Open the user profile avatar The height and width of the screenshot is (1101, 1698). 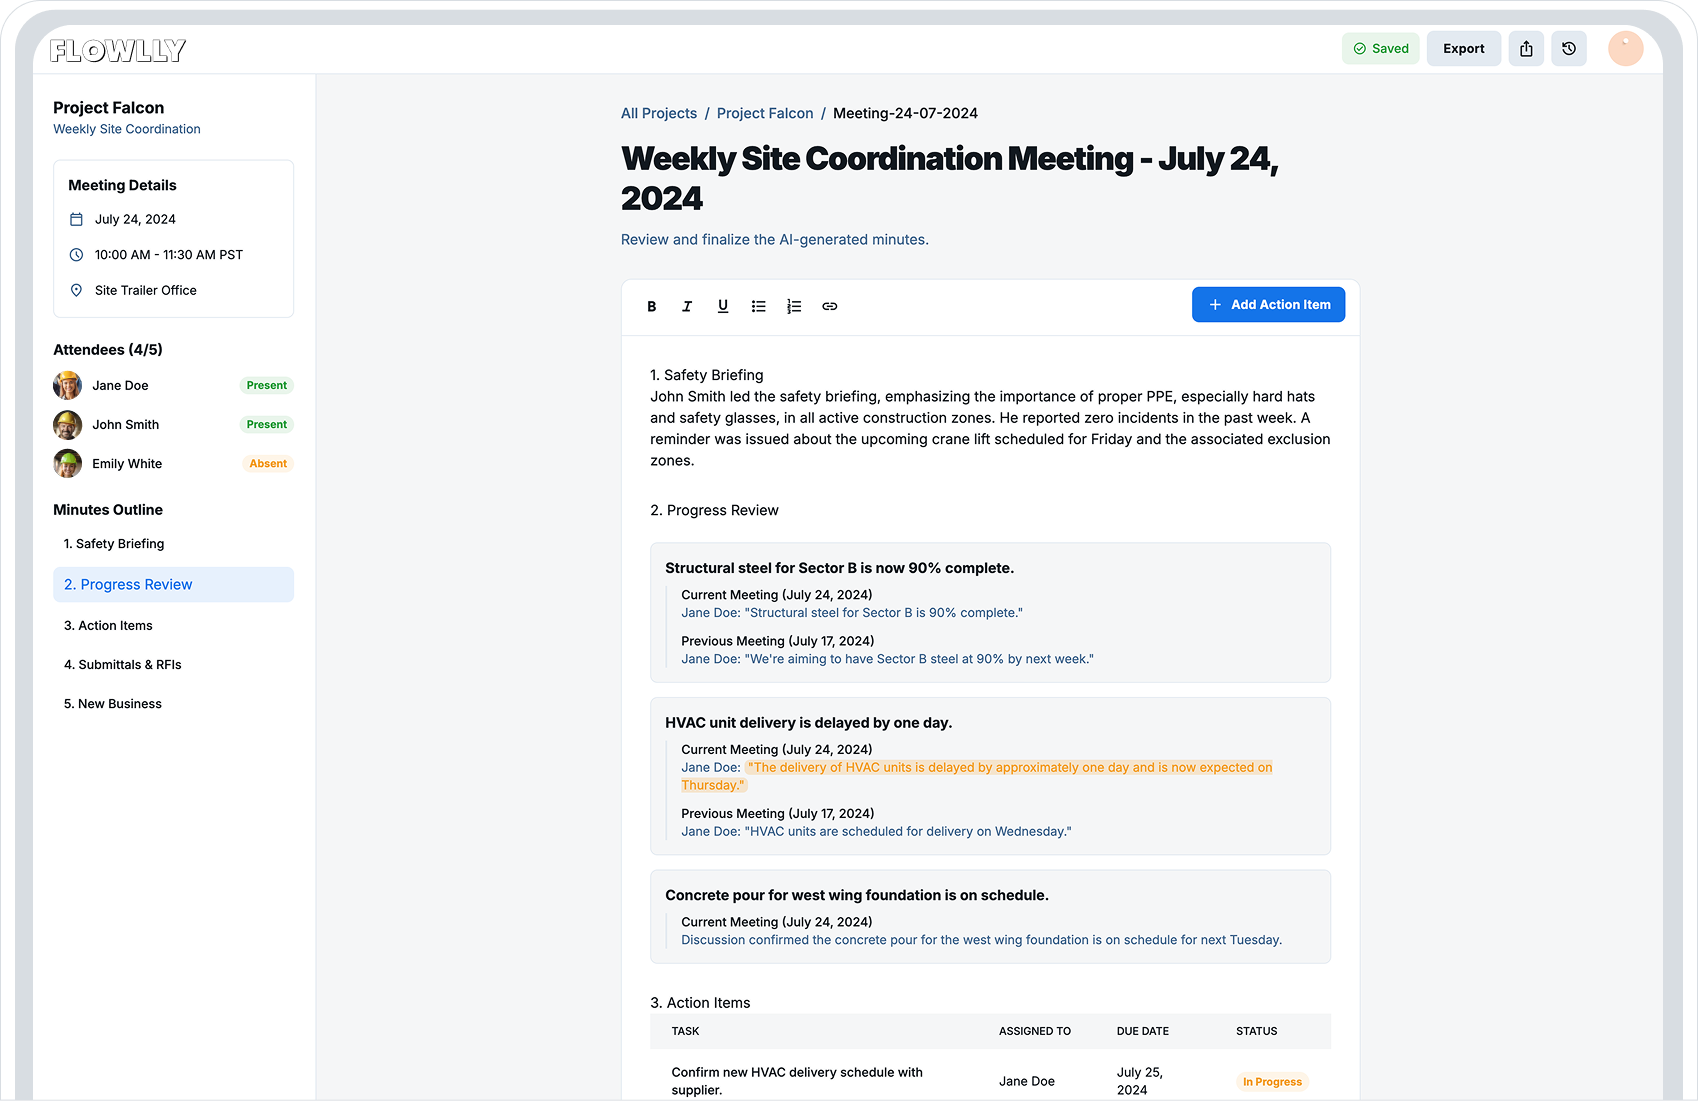click(1625, 49)
